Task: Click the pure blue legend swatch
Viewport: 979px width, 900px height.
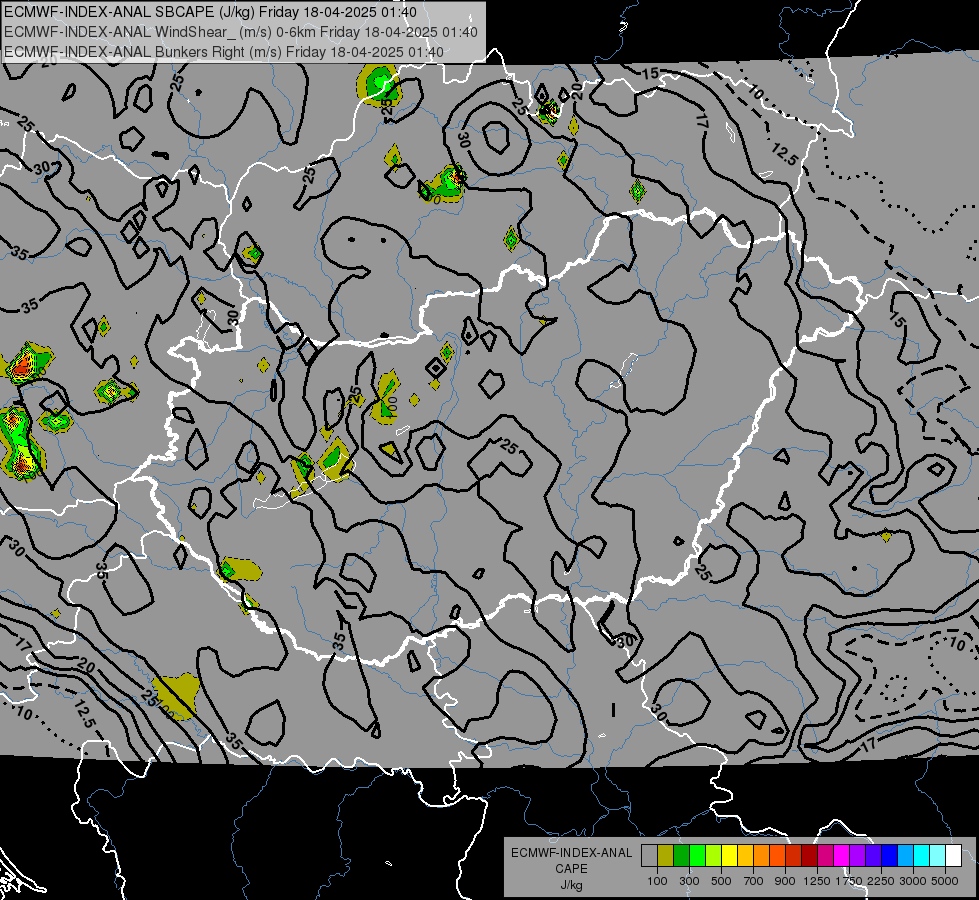Action: (x=889, y=856)
